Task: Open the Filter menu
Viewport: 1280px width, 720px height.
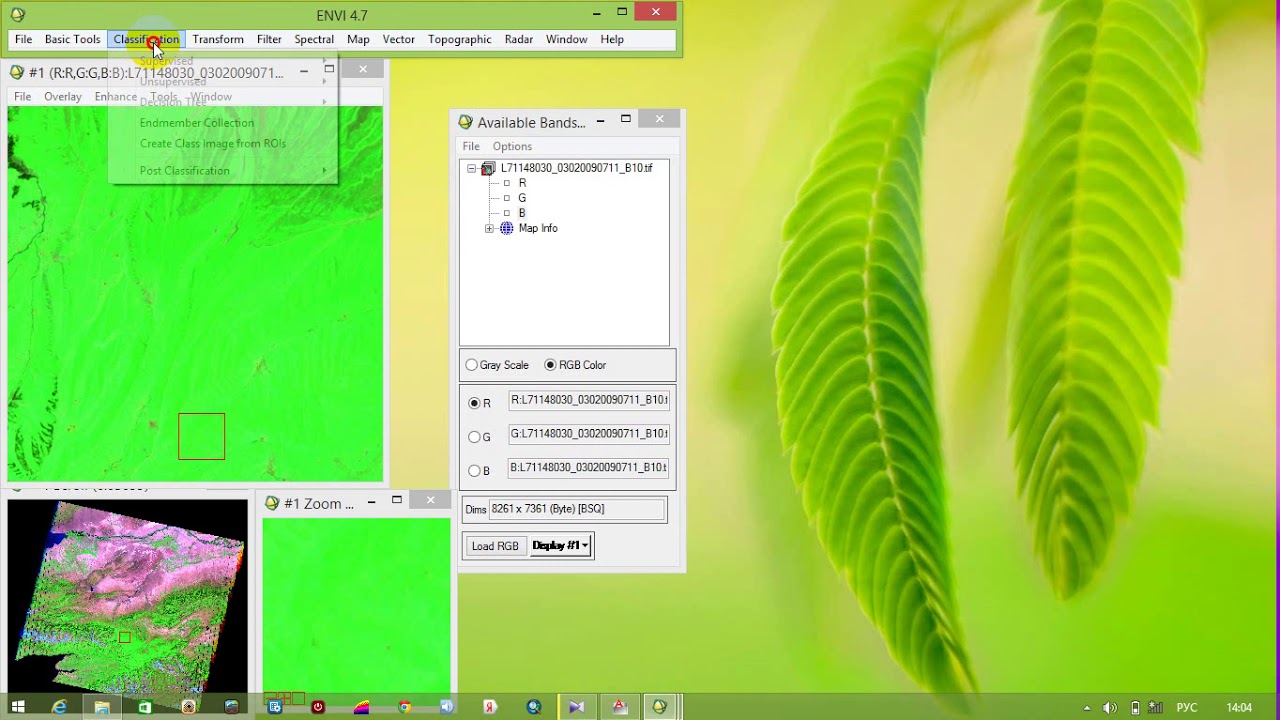Action: [269, 39]
